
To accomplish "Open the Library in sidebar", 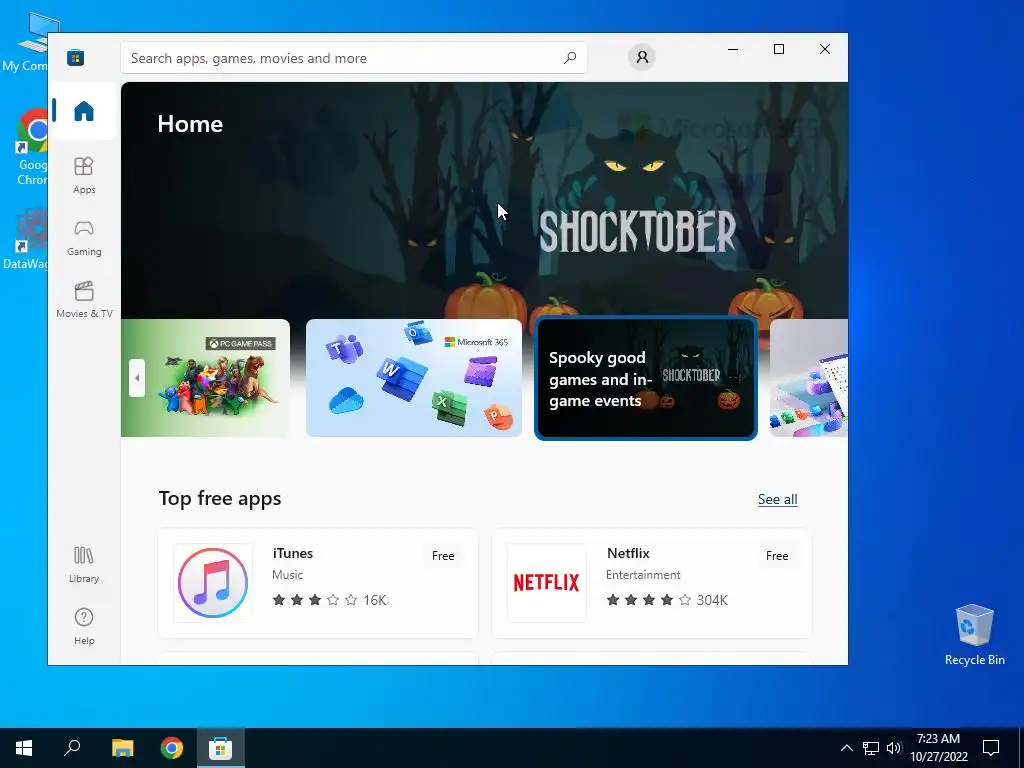I will pyautogui.click(x=84, y=564).
